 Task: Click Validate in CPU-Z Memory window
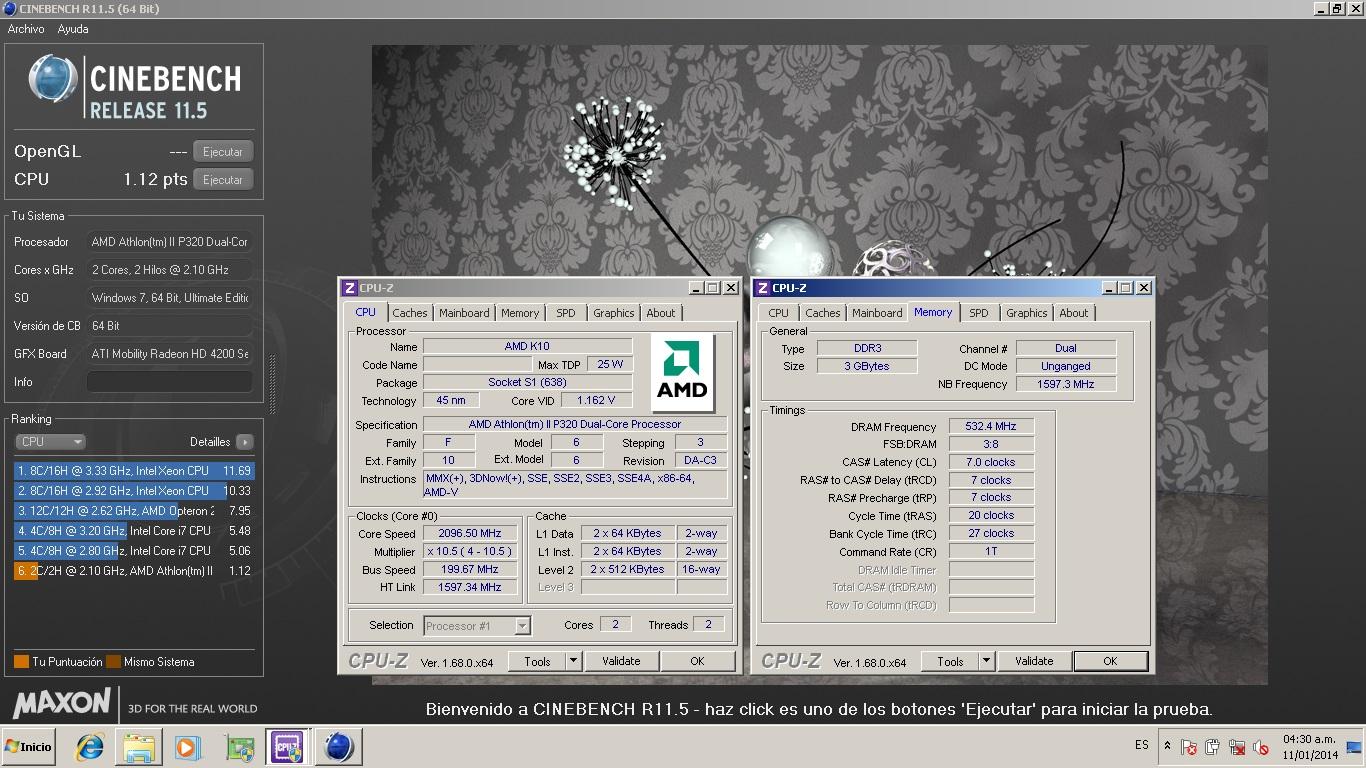[1034, 661]
